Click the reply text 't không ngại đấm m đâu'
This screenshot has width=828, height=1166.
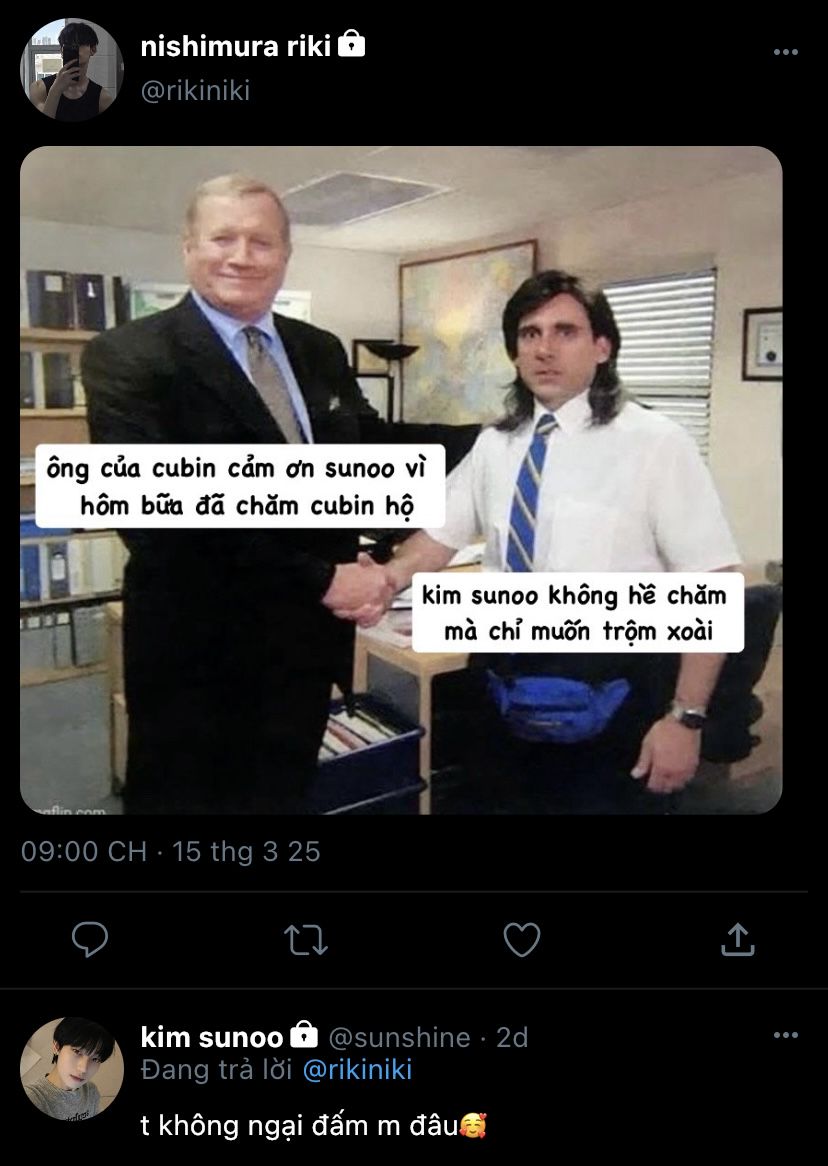tap(299, 1125)
